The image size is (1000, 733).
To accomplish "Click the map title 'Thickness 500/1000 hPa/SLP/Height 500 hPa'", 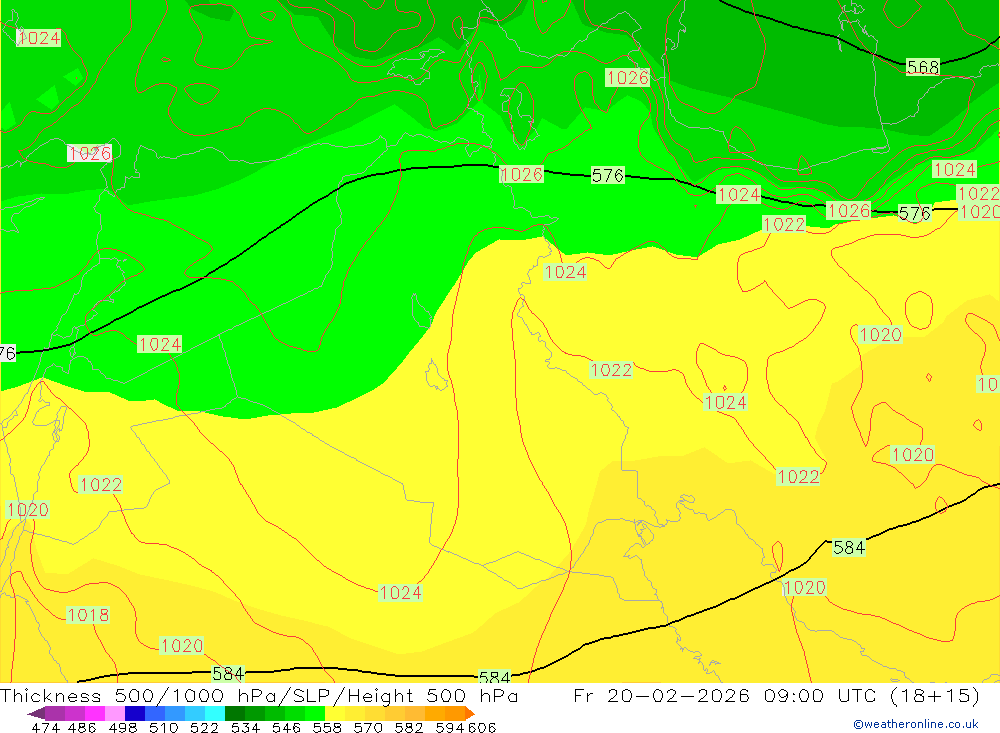I will [259, 695].
